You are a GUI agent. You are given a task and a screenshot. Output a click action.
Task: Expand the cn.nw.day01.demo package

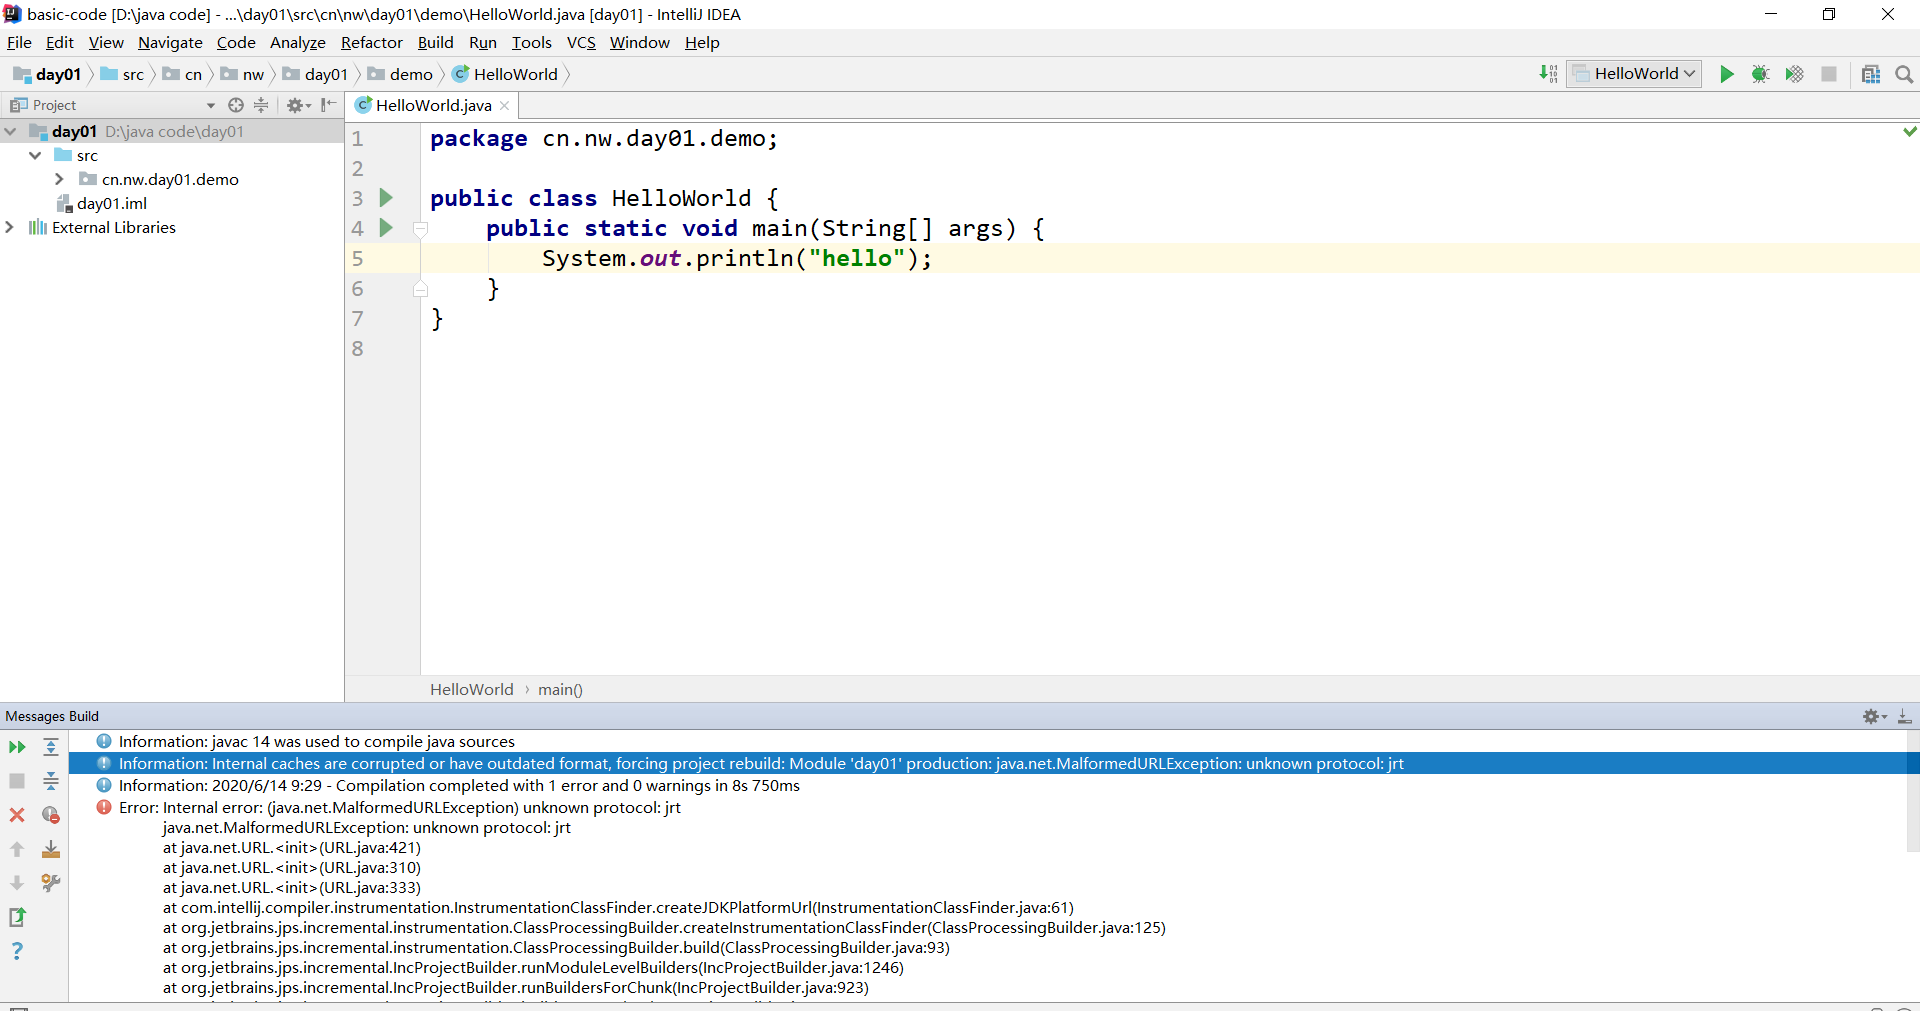(59, 179)
